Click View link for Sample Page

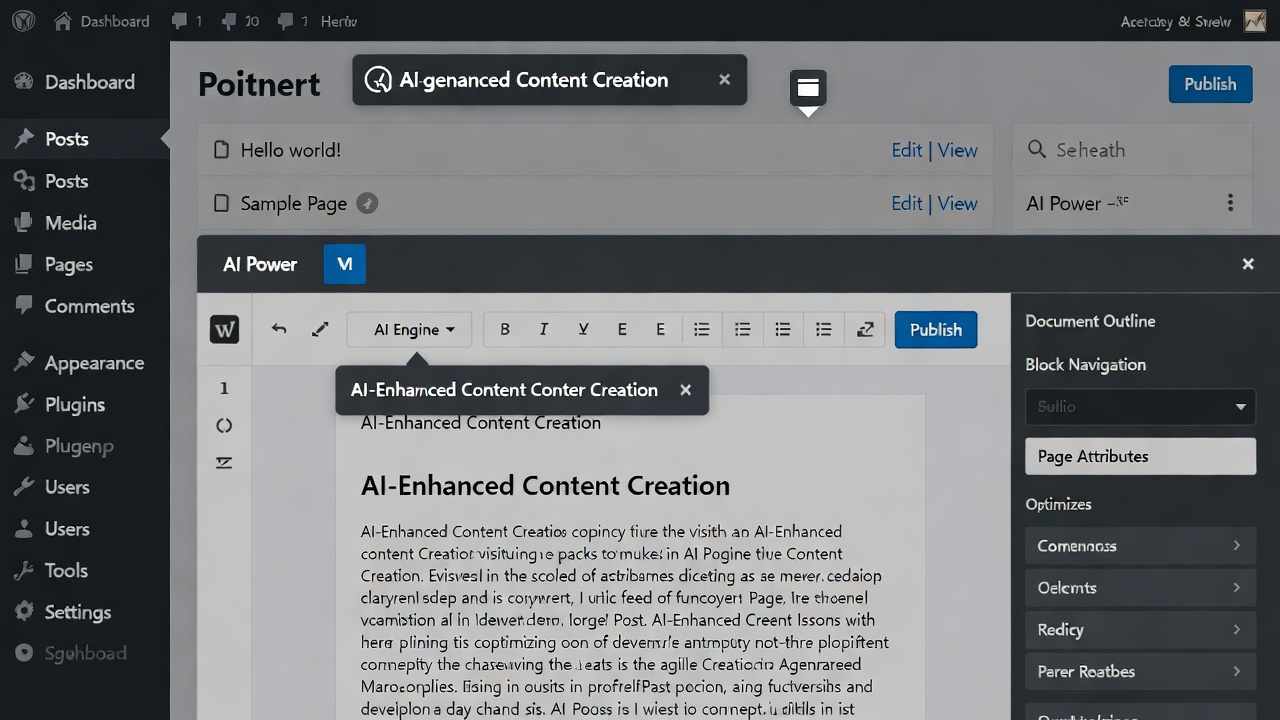pos(957,203)
